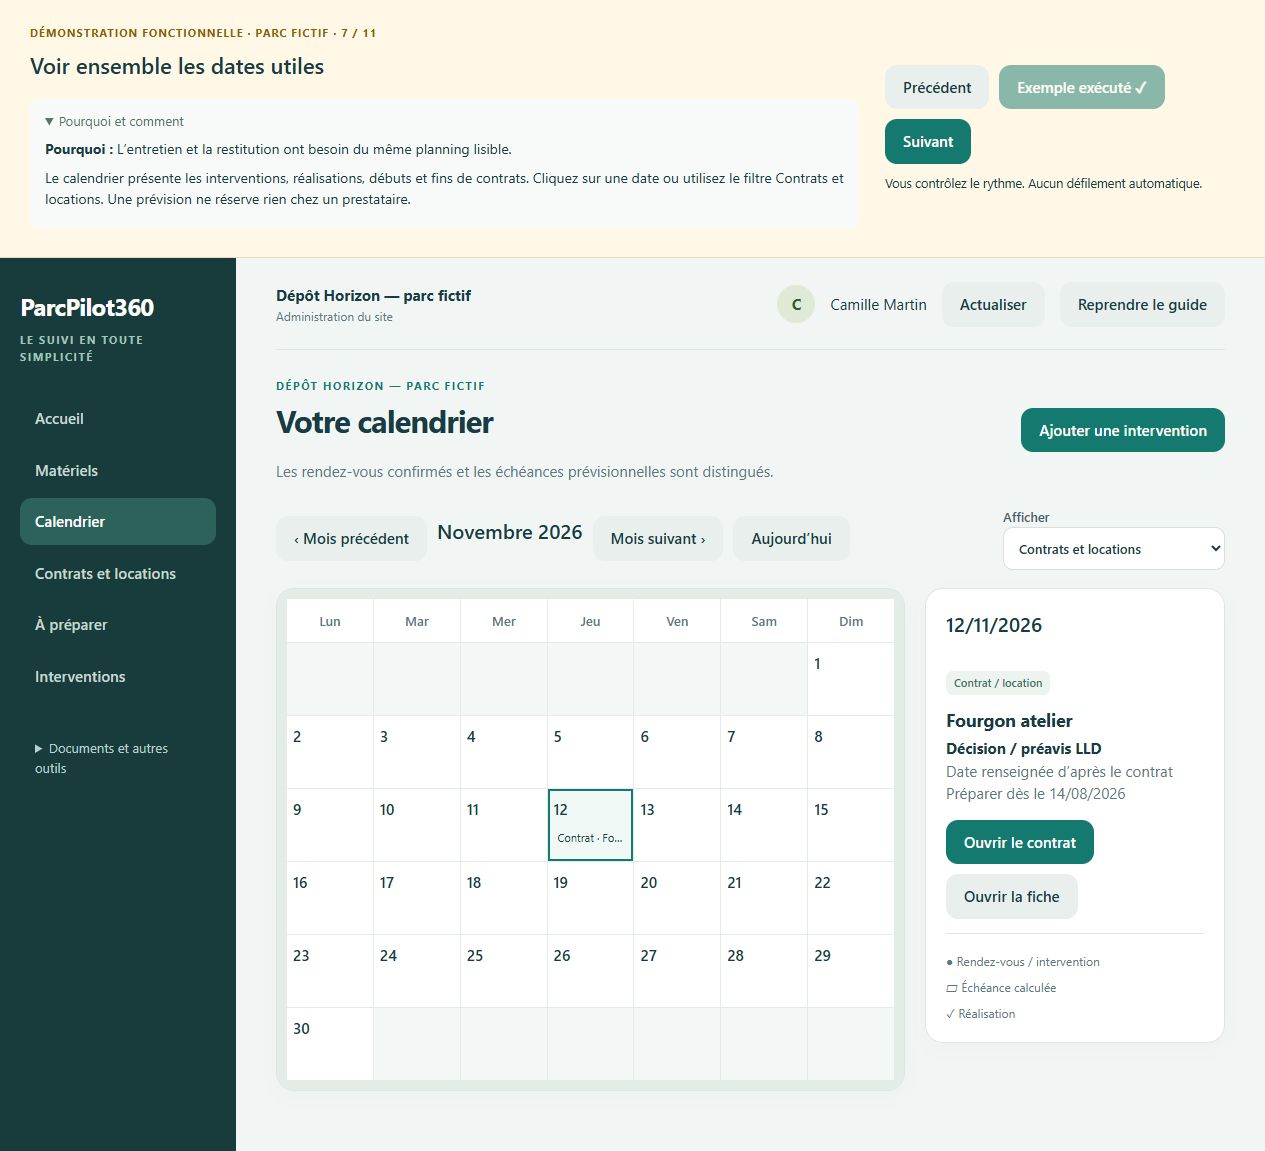The width and height of the screenshot is (1265, 1151).
Task: Open the Interventions sidebar entry
Action: tap(118, 677)
